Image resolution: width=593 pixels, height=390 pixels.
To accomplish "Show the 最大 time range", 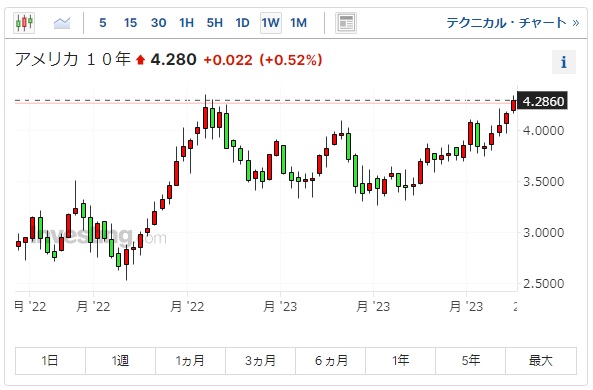I will 541,360.
